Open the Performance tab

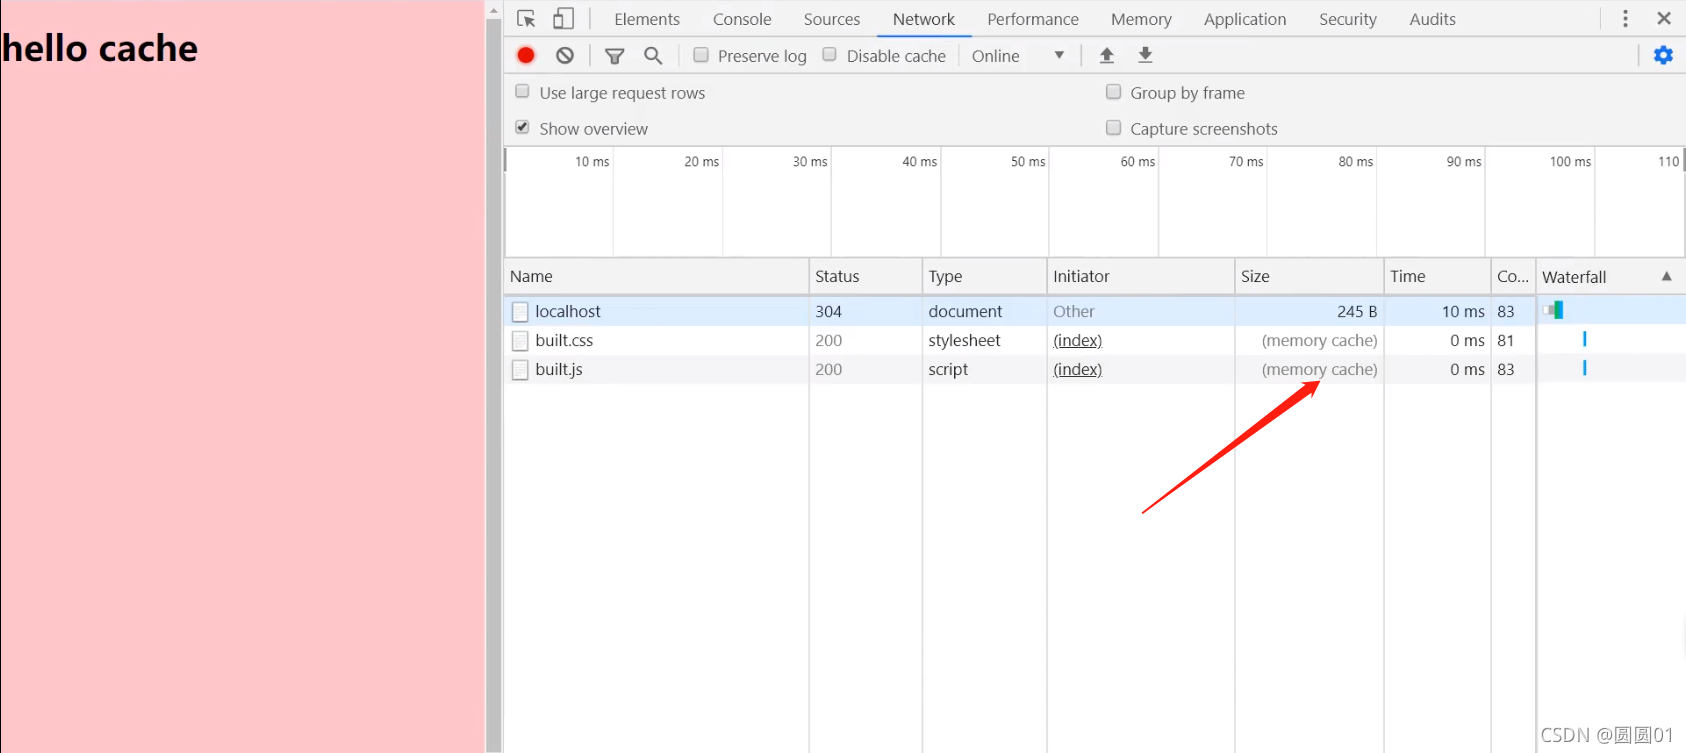pyautogui.click(x=1033, y=19)
